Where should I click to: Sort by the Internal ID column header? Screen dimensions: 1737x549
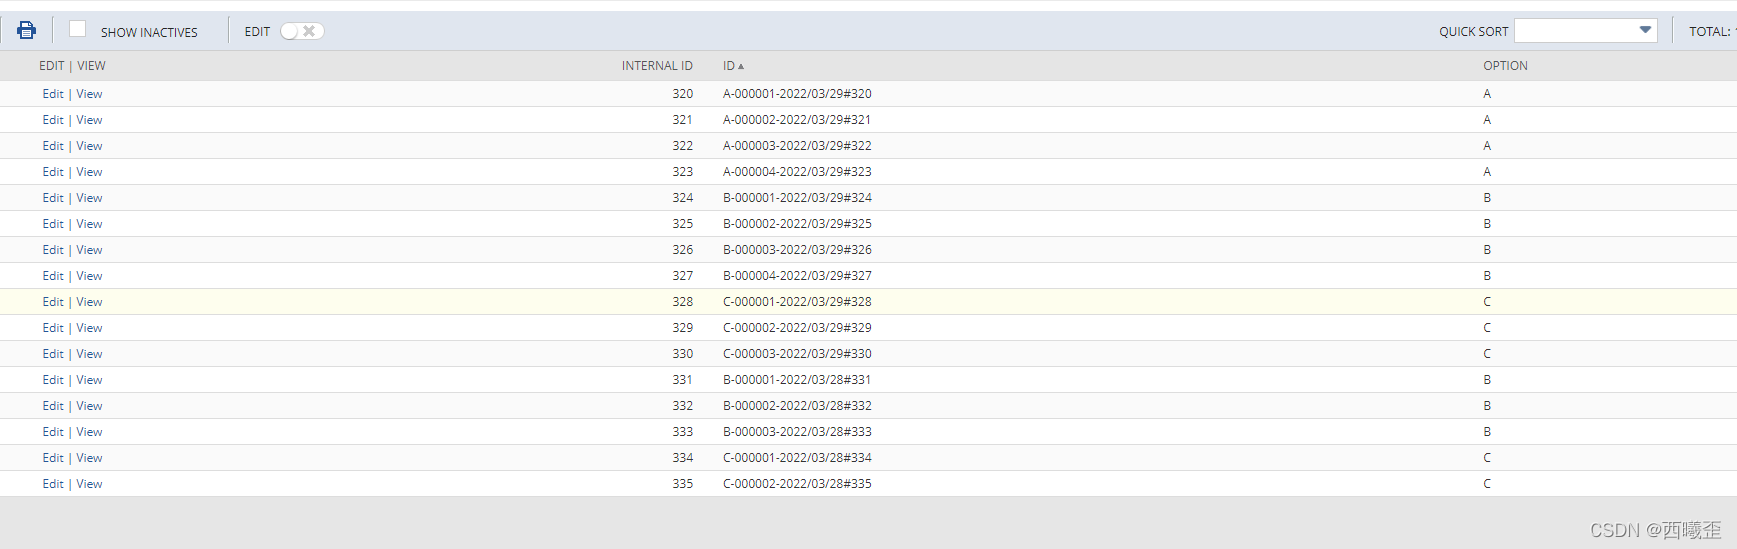(x=657, y=66)
